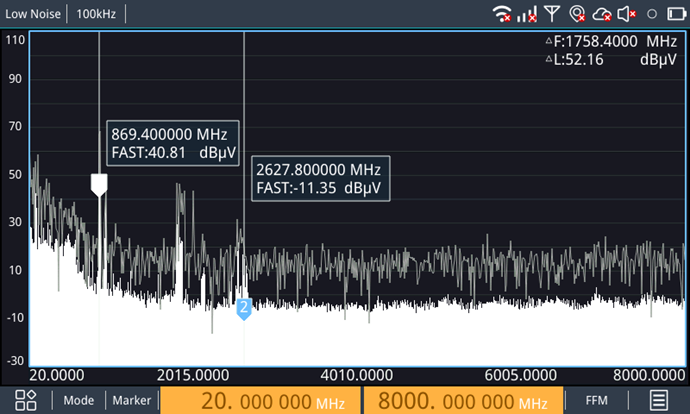
Task: Open the hamburger menu icon
Action: click(658, 400)
